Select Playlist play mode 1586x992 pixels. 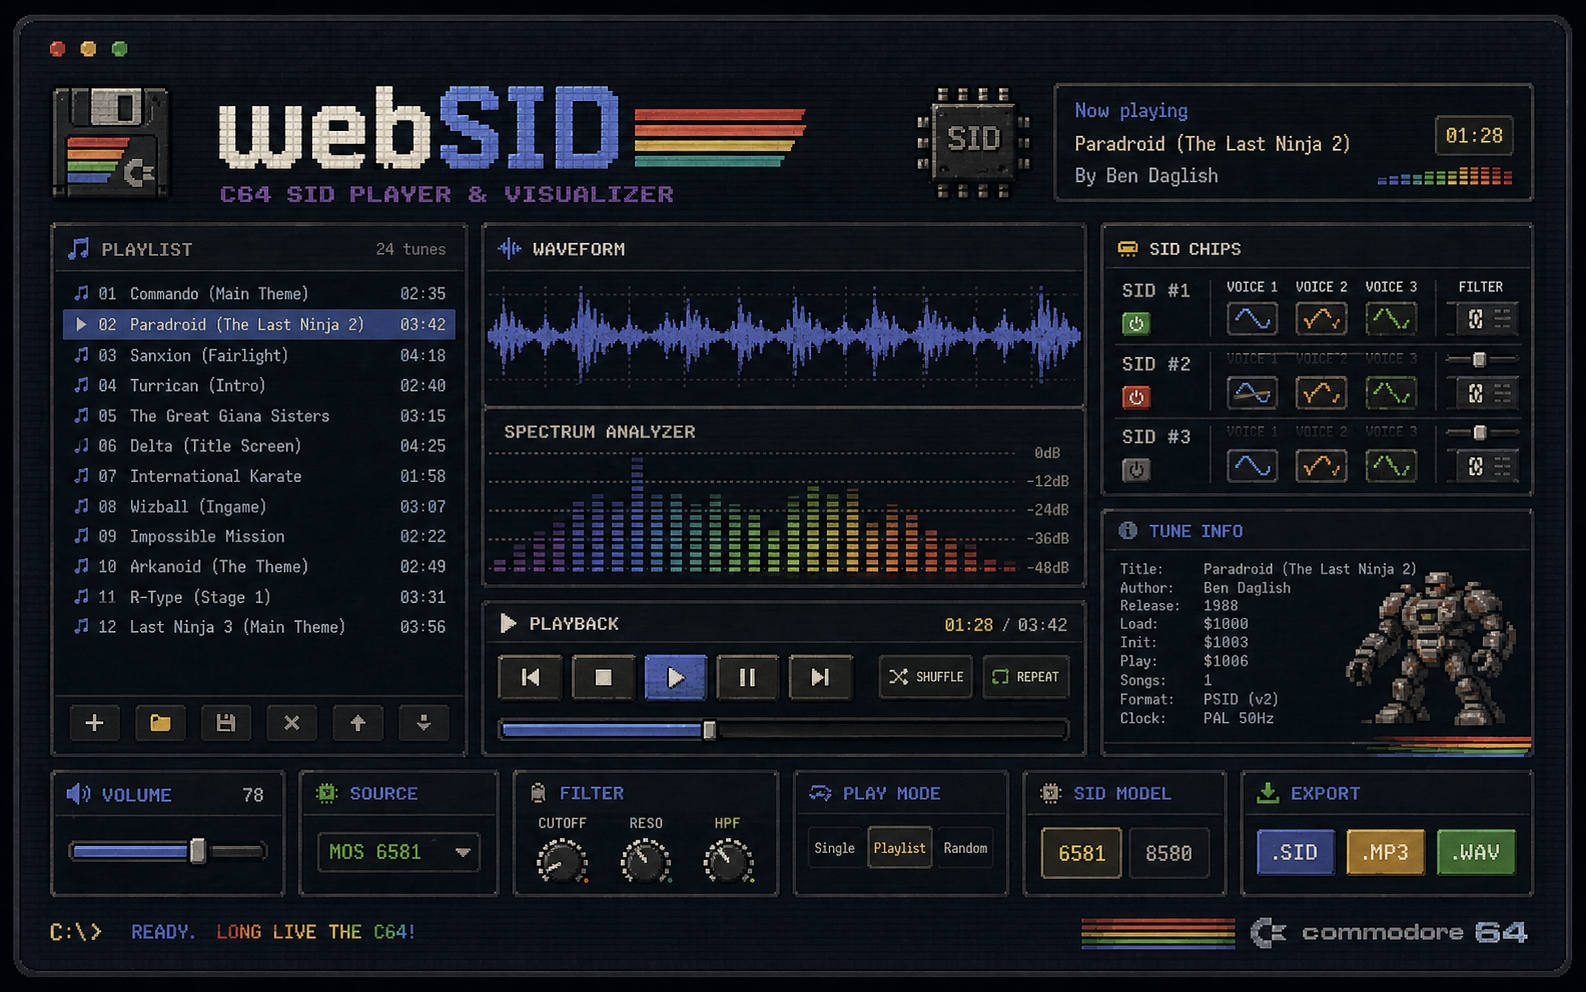(900, 848)
